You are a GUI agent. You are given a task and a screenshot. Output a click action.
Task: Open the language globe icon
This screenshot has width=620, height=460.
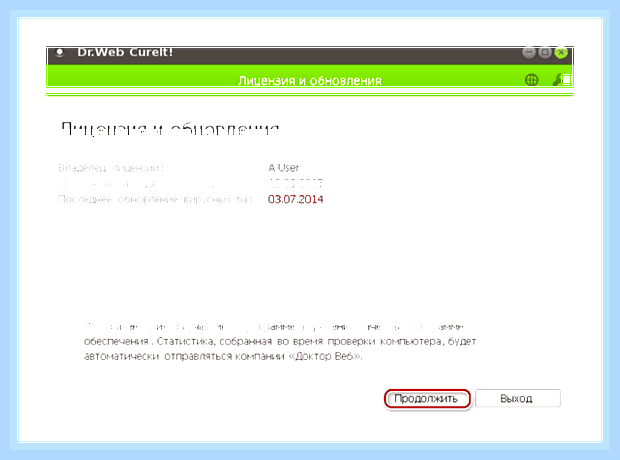pyautogui.click(x=531, y=80)
